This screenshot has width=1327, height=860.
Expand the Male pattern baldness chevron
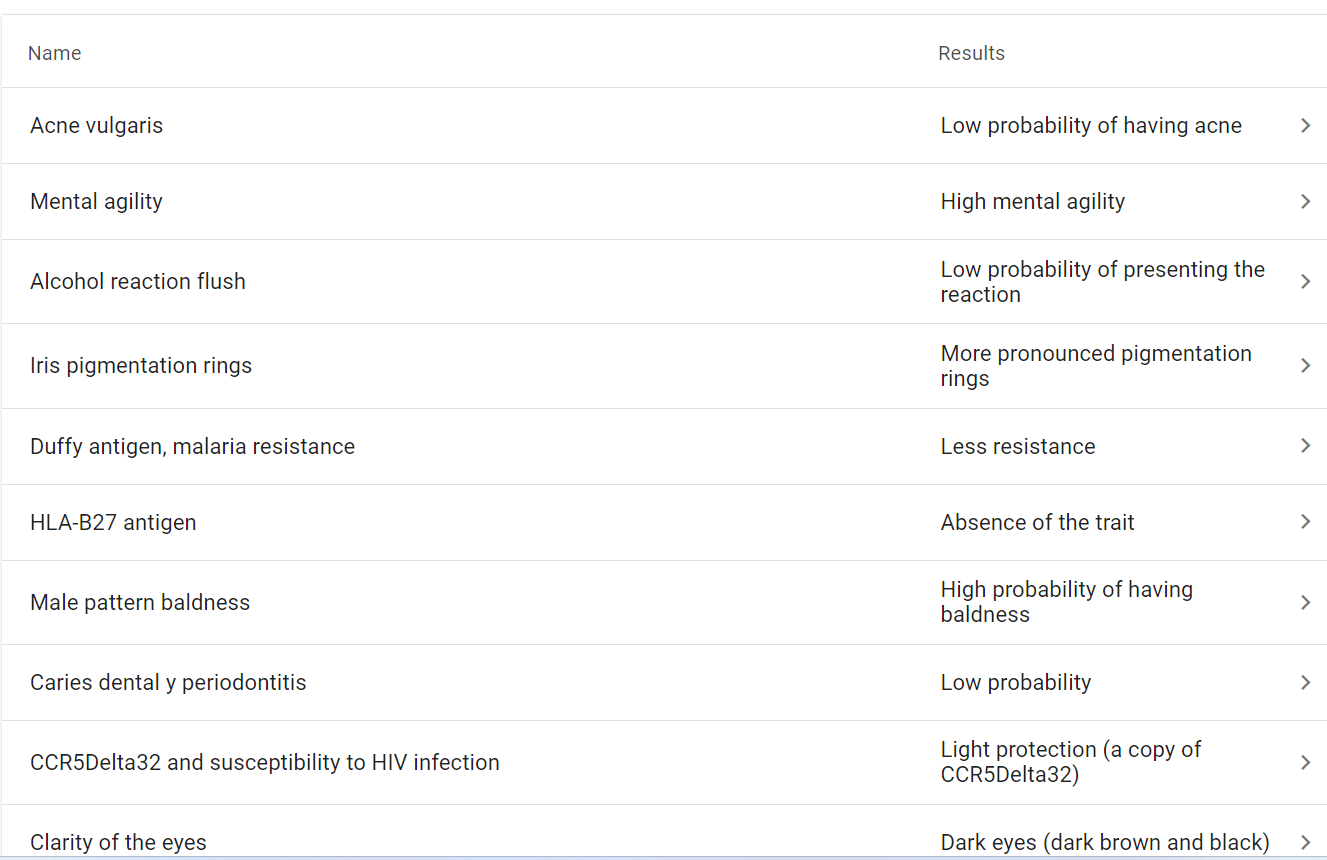(1305, 602)
